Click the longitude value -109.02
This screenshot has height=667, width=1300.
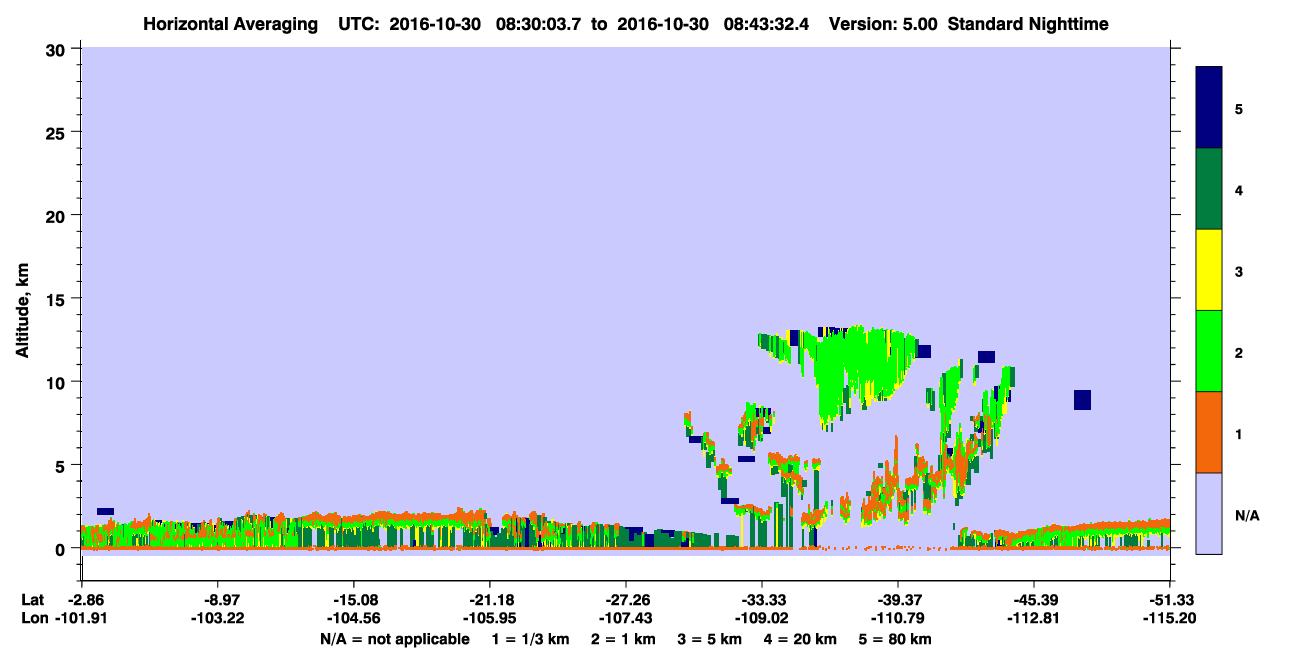pyautogui.click(x=762, y=618)
